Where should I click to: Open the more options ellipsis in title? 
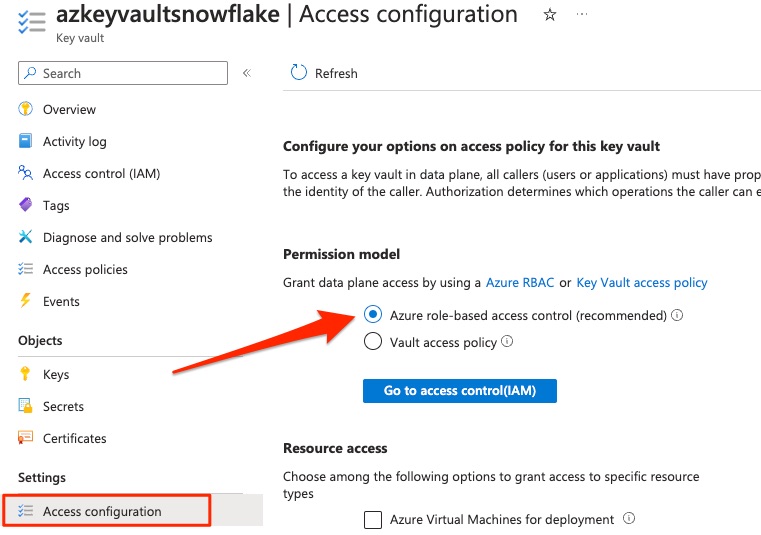click(583, 15)
